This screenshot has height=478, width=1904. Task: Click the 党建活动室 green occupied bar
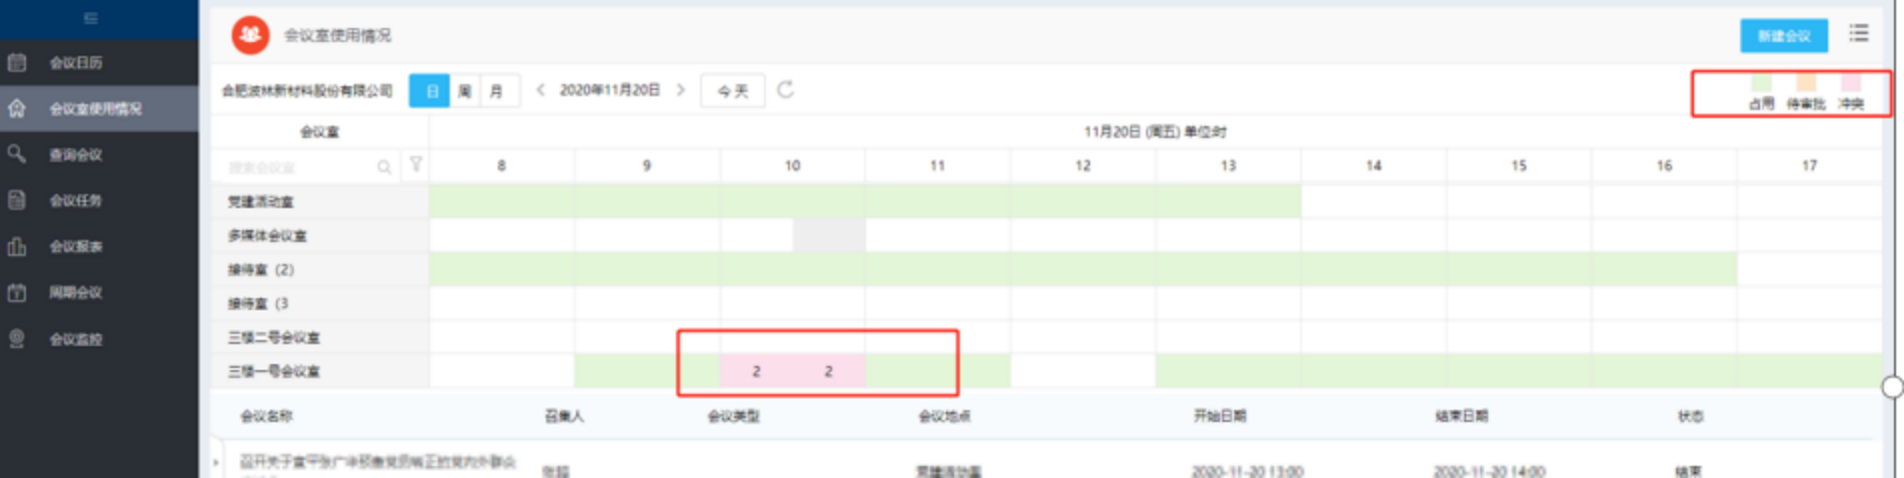point(865,201)
